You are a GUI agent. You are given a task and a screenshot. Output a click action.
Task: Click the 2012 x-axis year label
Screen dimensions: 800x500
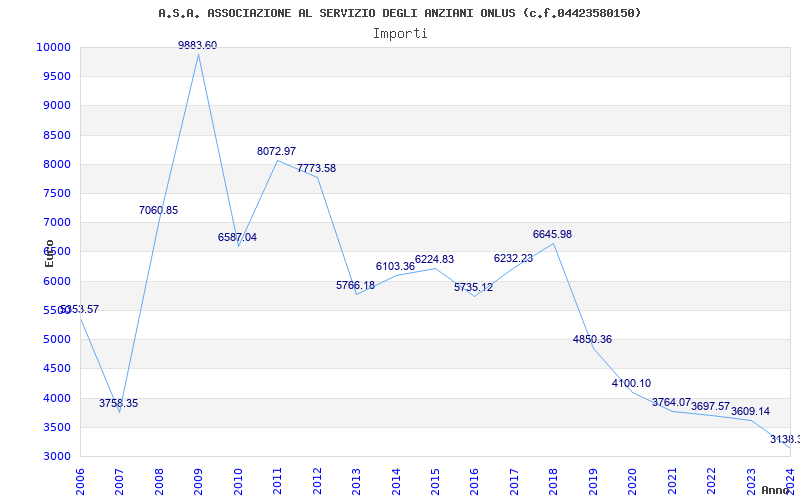coord(317,481)
